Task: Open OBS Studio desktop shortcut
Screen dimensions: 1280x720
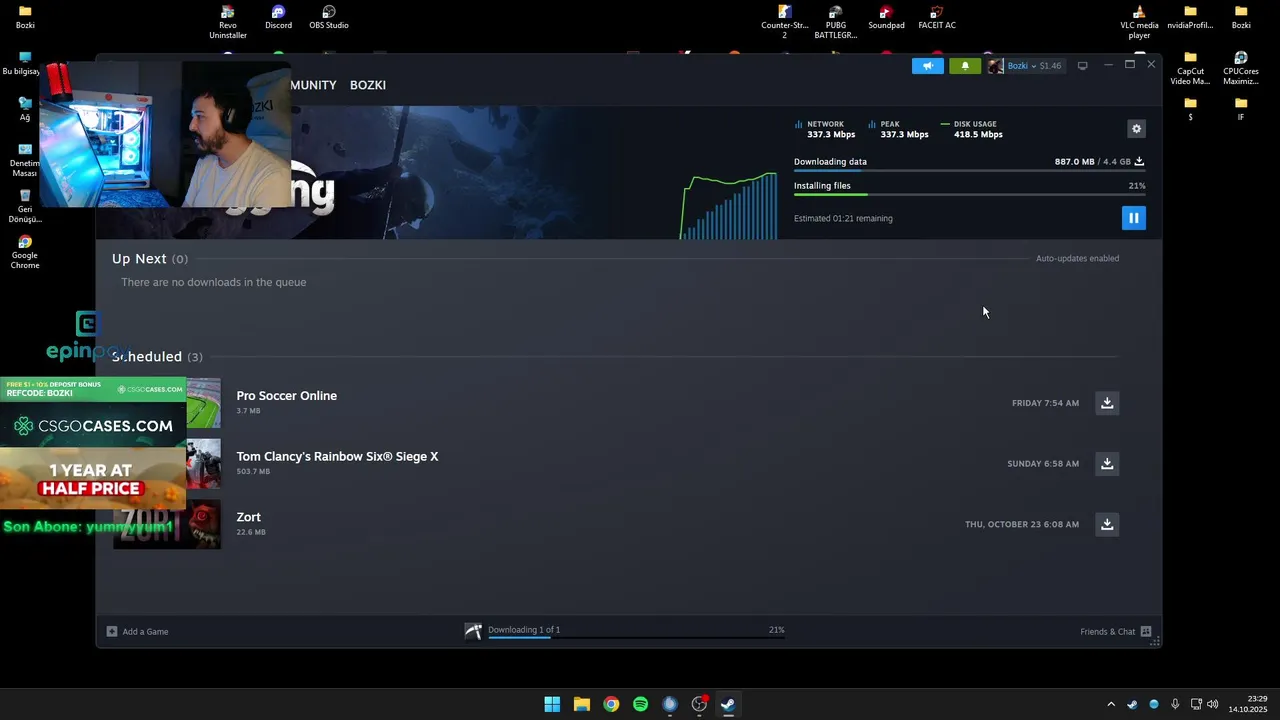Action: [x=329, y=18]
